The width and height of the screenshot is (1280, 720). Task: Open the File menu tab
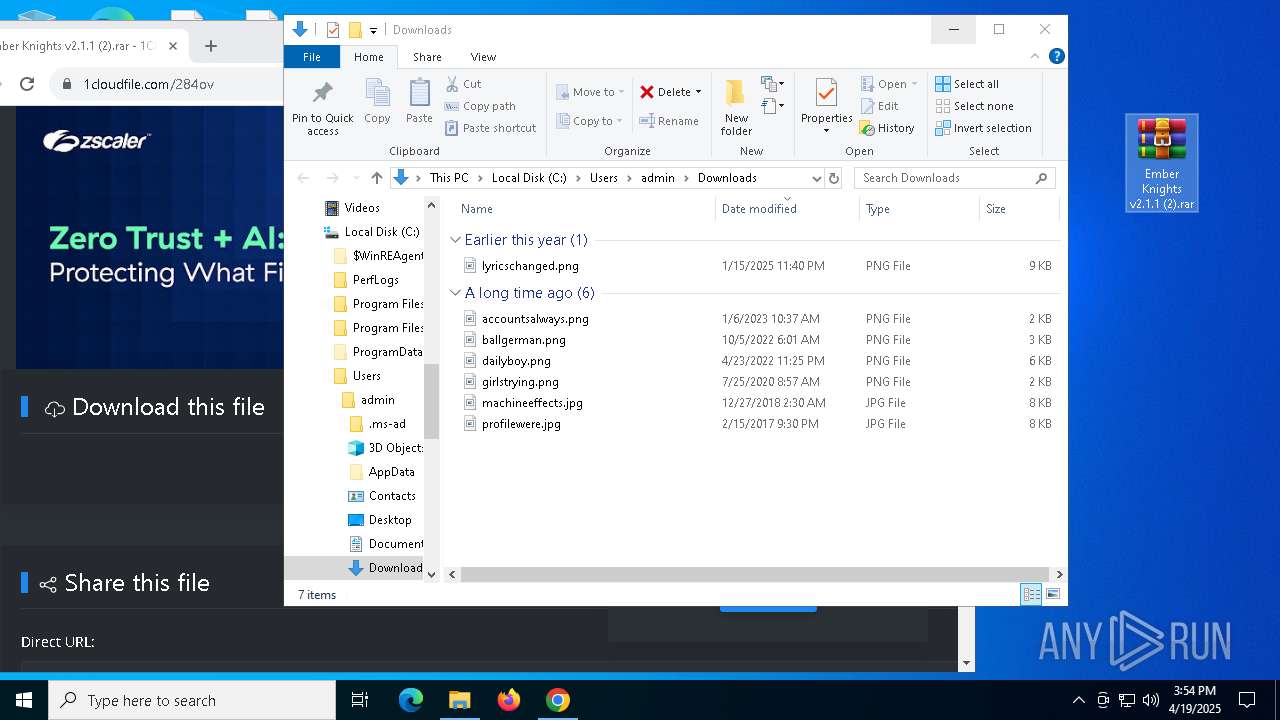point(312,57)
